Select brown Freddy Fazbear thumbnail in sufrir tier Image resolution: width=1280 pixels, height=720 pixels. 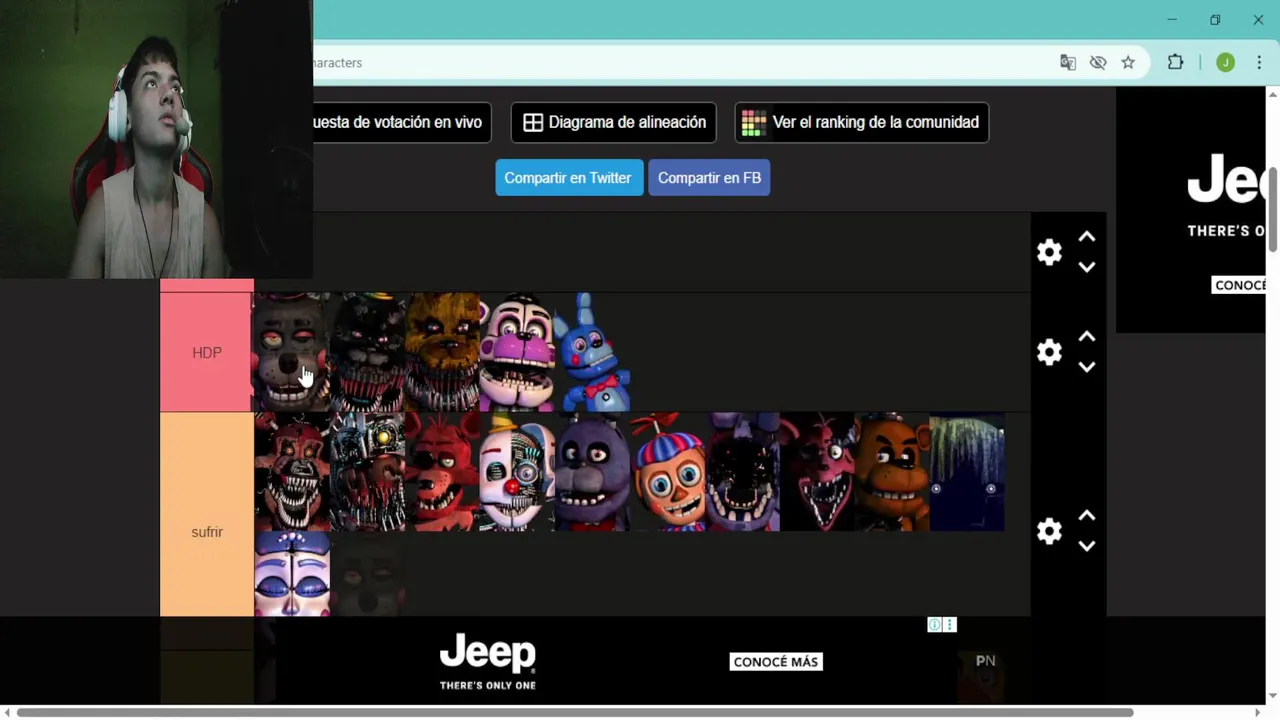coord(892,472)
